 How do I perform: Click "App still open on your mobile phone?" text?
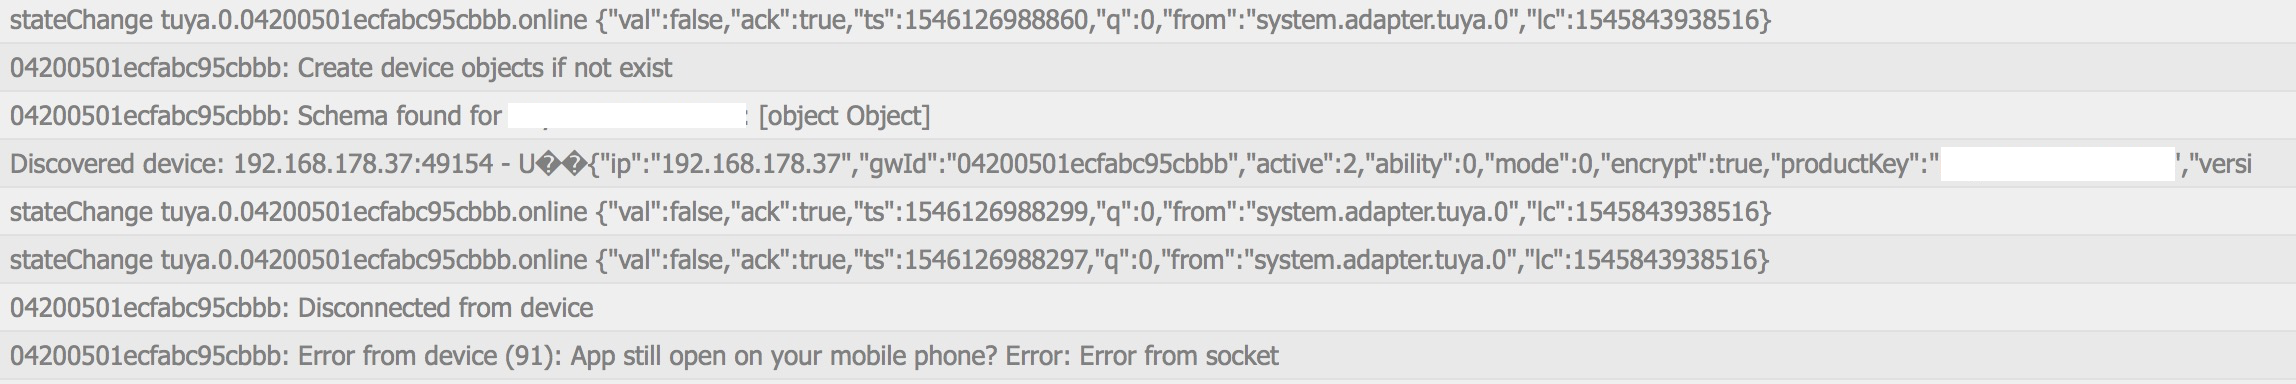(784, 356)
